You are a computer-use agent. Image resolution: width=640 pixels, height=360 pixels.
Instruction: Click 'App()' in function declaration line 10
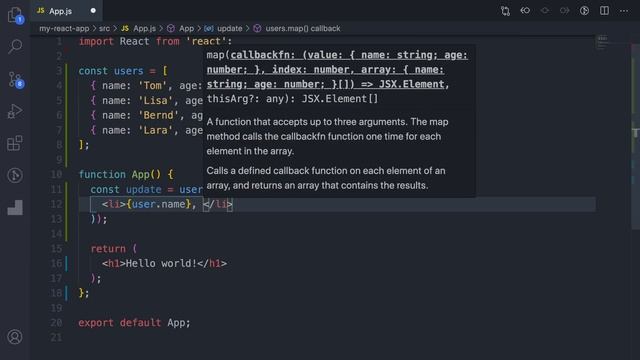click(147, 174)
